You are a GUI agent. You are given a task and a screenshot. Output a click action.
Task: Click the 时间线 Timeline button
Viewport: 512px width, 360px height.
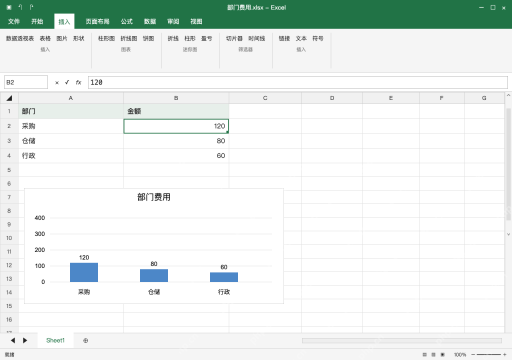click(257, 39)
